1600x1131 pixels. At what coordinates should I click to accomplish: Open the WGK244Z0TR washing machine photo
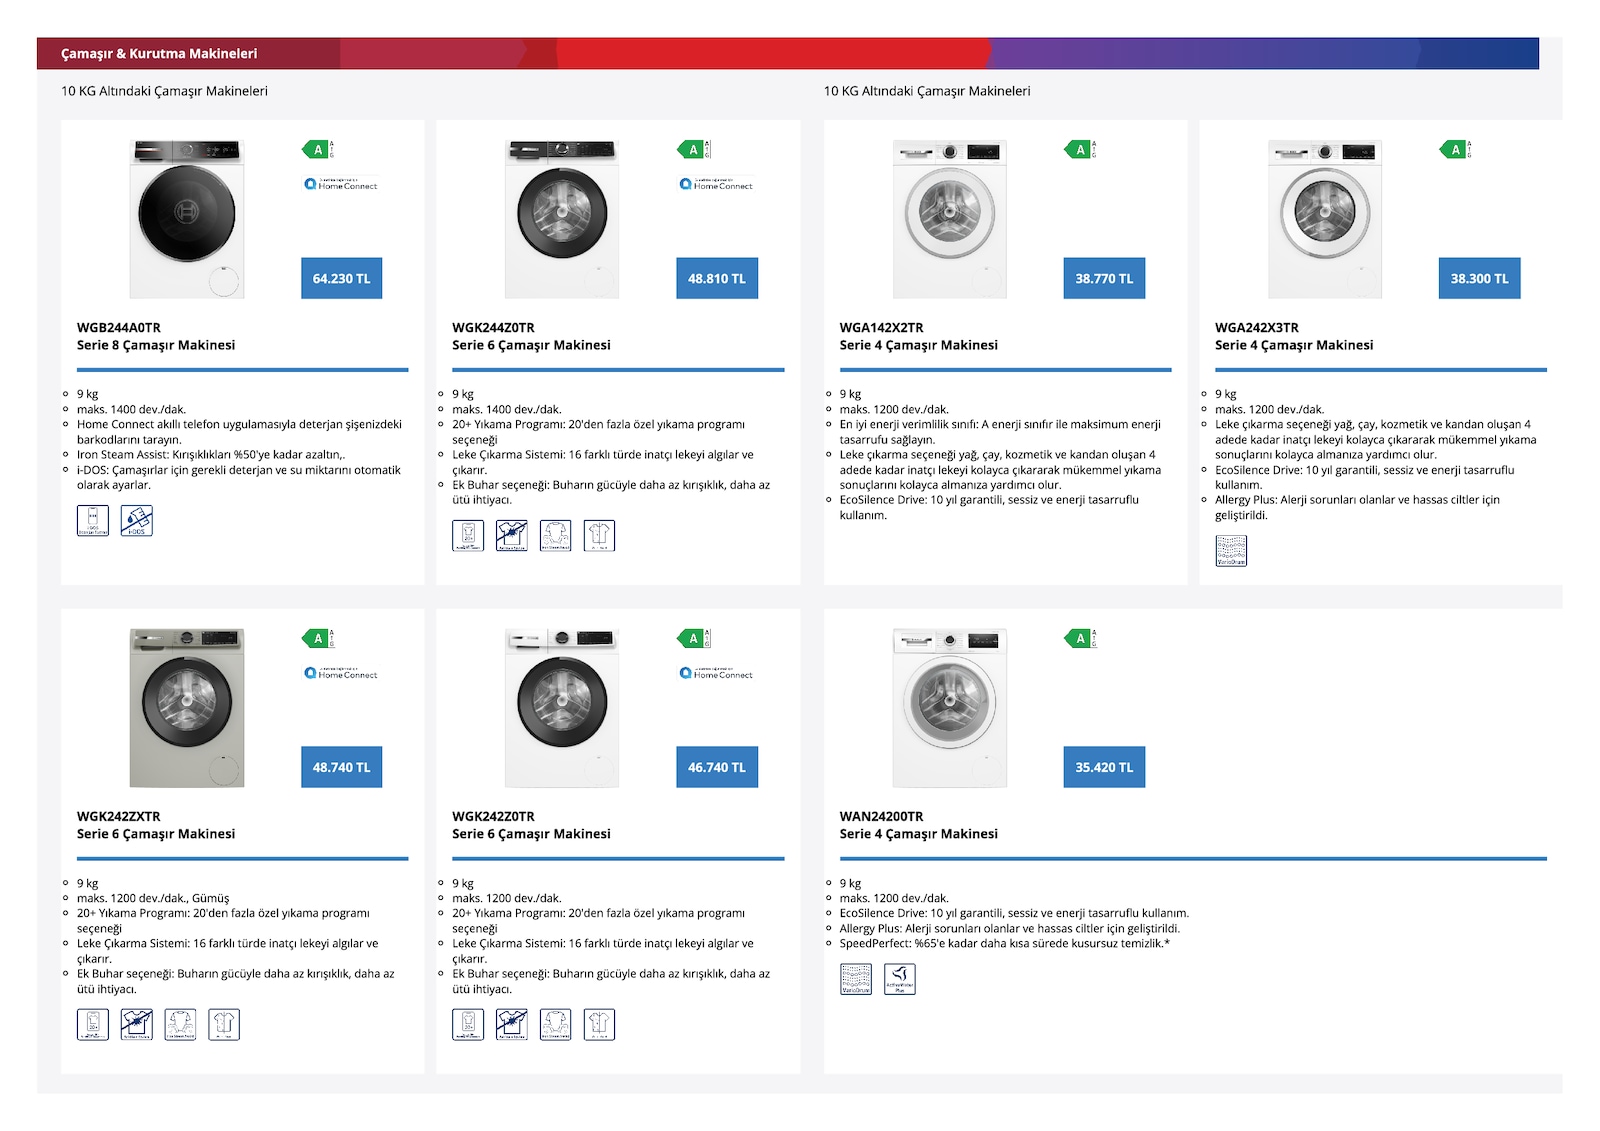click(562, 219)
